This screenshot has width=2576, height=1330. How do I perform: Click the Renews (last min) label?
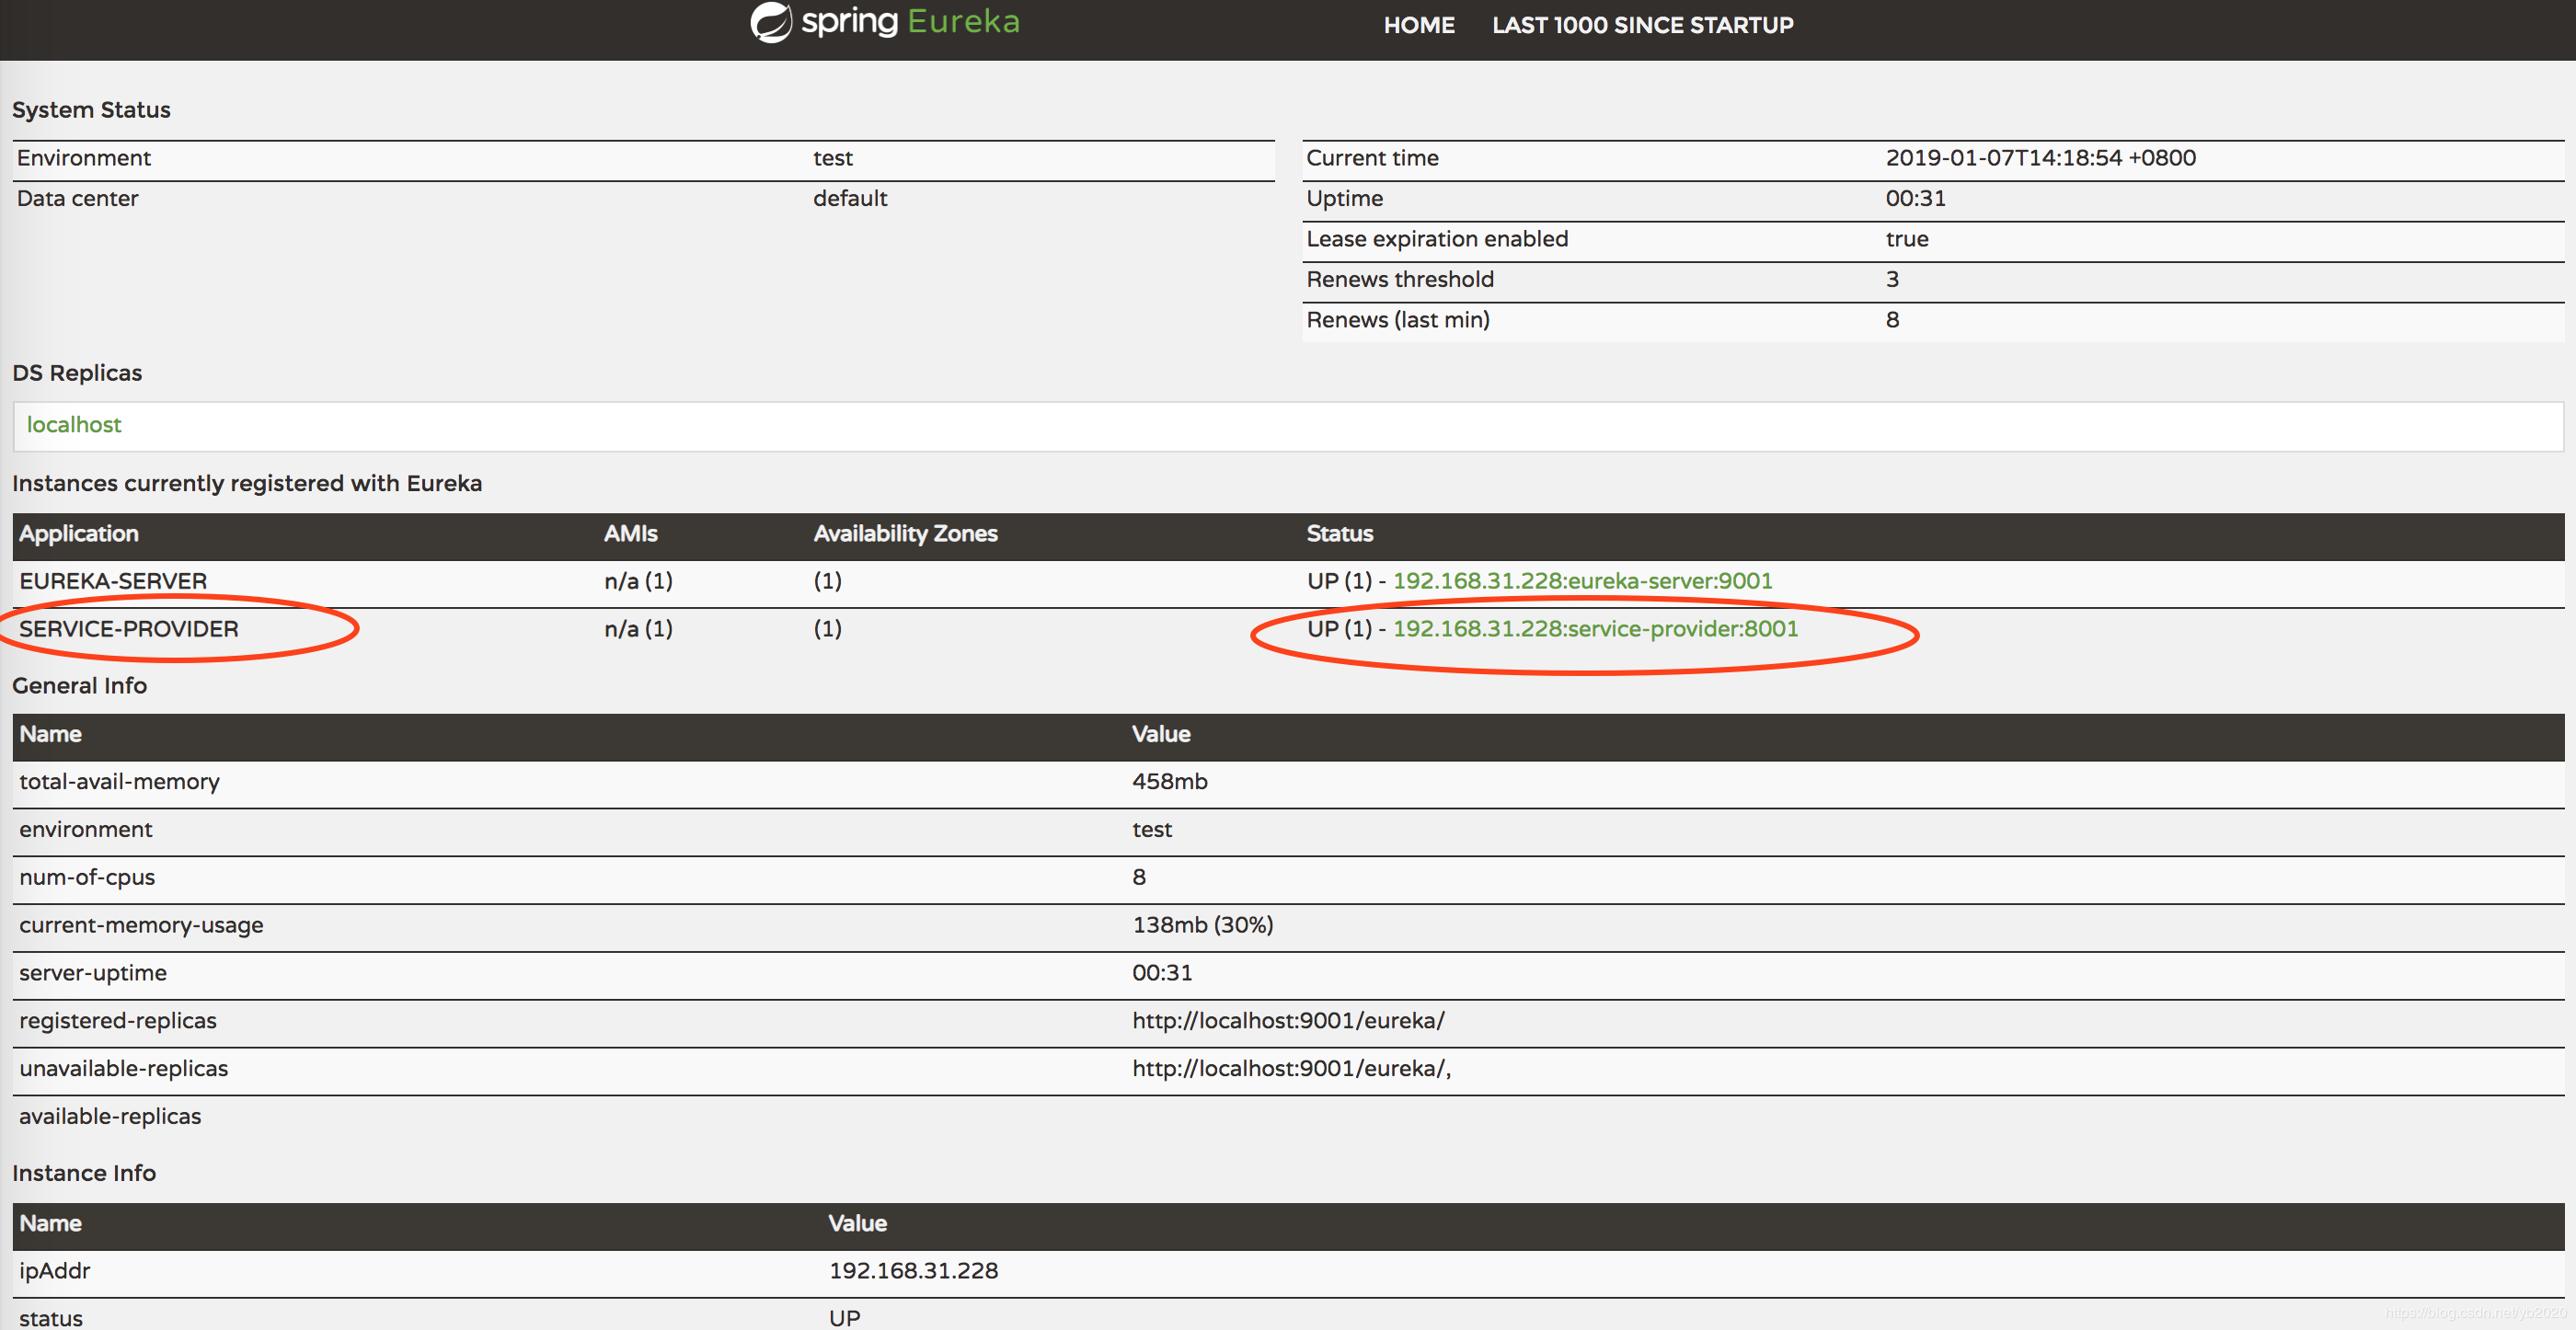pyautogui.click(x=1398, y=320)
